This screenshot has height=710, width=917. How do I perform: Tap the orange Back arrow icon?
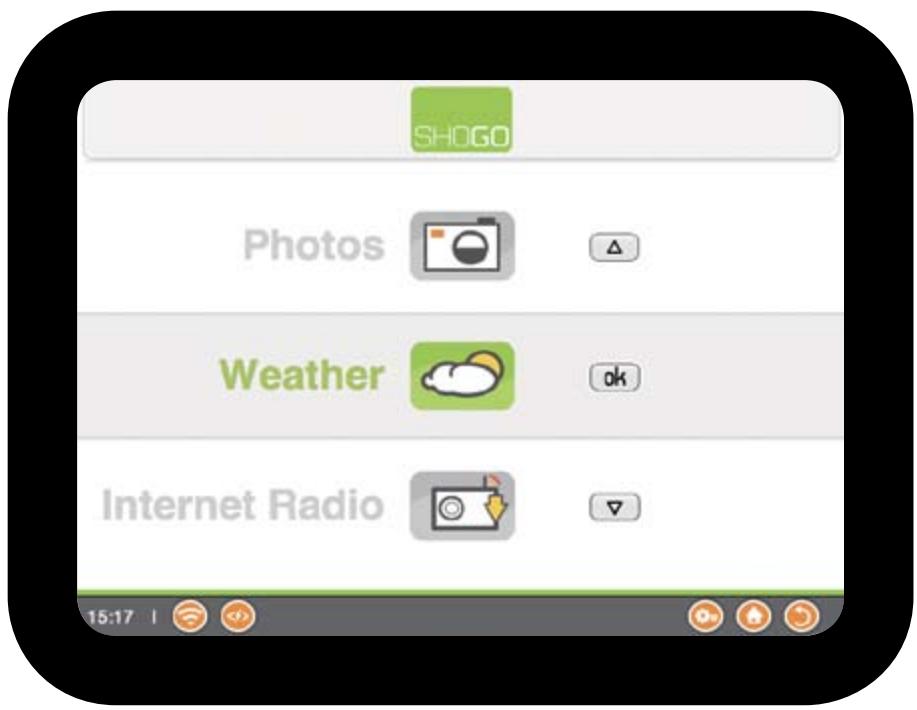point(801,616)
